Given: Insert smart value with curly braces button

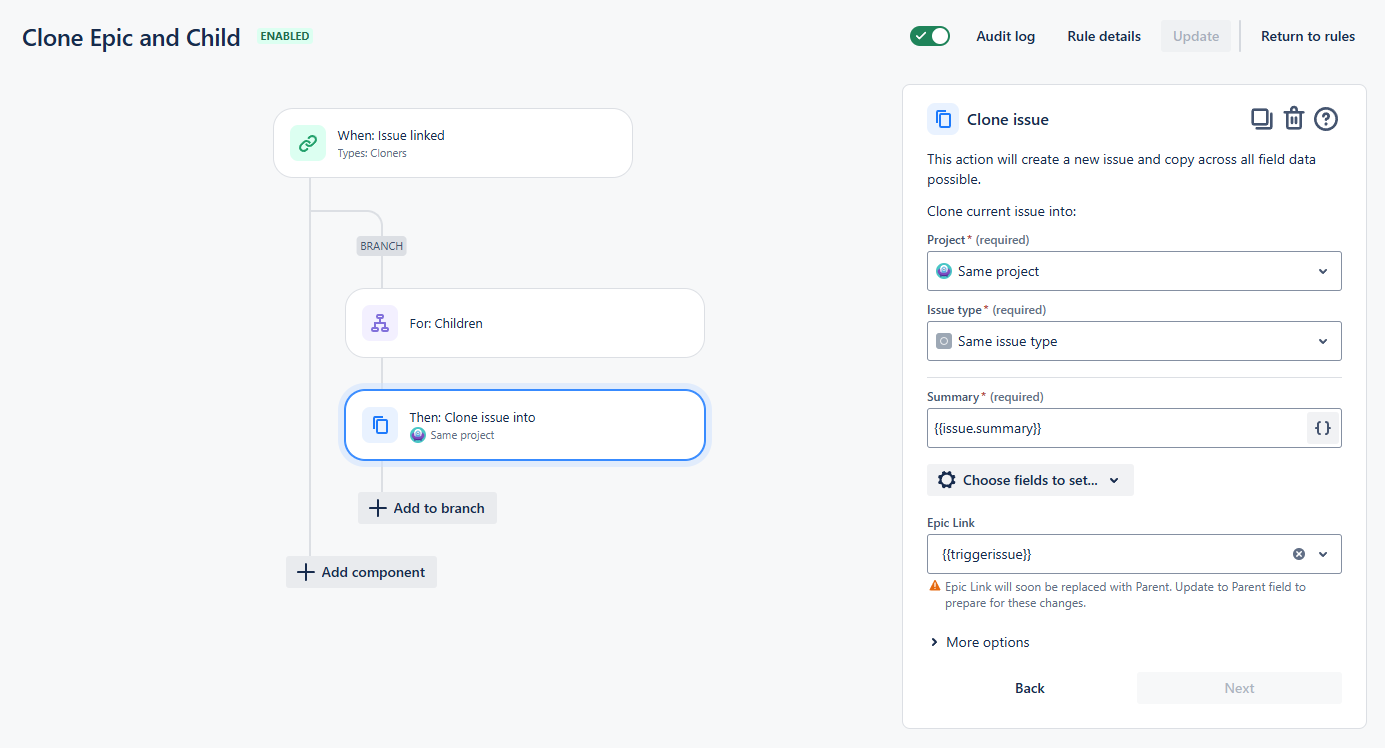Looking at the screenshot, I should (1323, 428).
